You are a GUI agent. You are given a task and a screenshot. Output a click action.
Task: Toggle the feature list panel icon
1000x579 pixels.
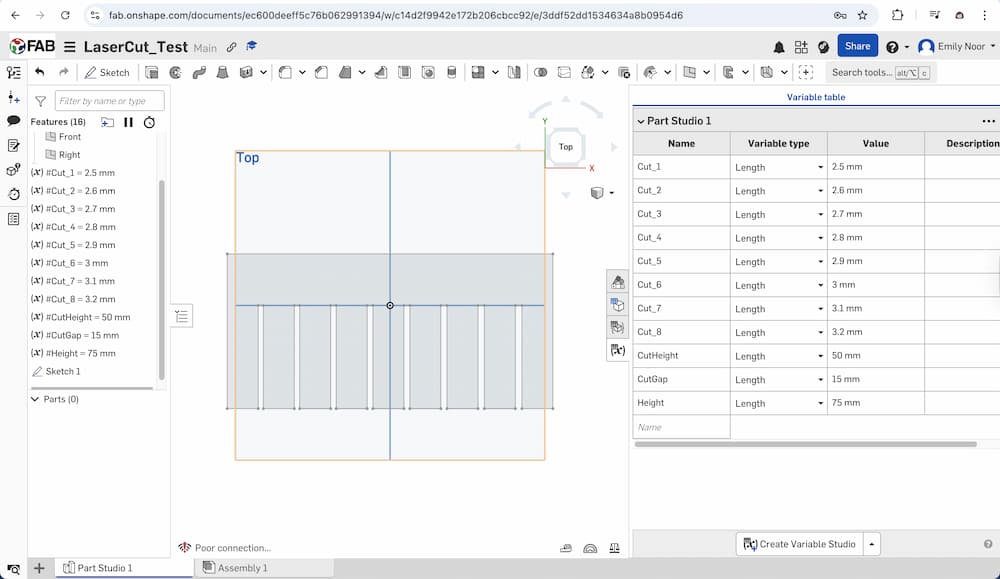[x=13, y=72]
